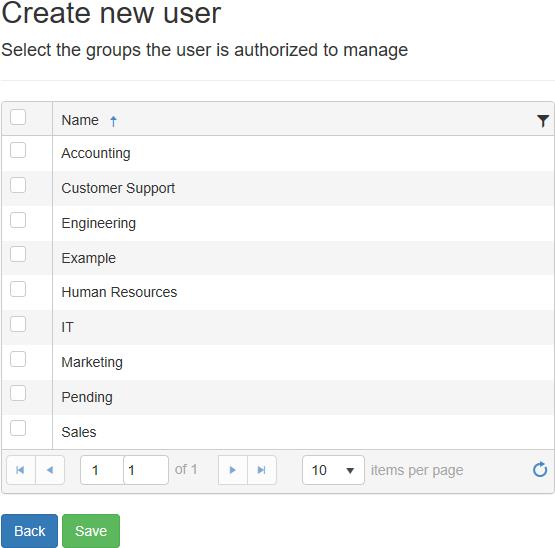
Task: Refresh the groups grid
Action: click(540, 470)
